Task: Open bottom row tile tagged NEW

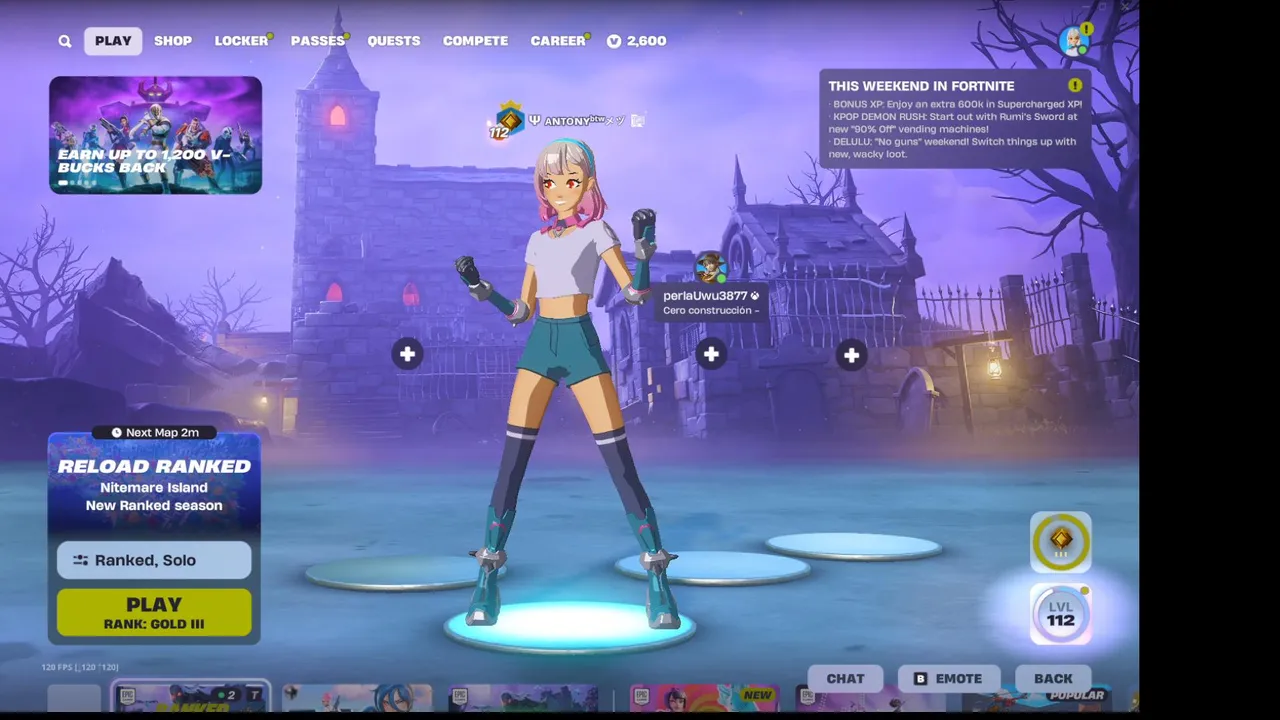Action: pos(704,698)
